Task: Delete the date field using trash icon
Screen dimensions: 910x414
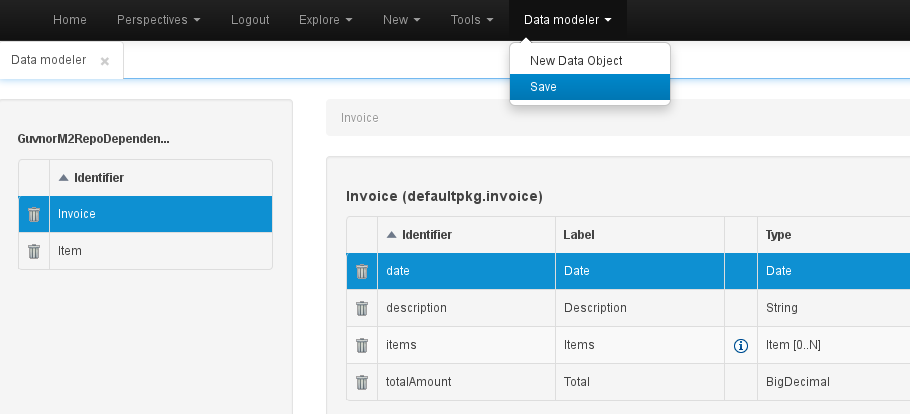Action: [362, 271]
